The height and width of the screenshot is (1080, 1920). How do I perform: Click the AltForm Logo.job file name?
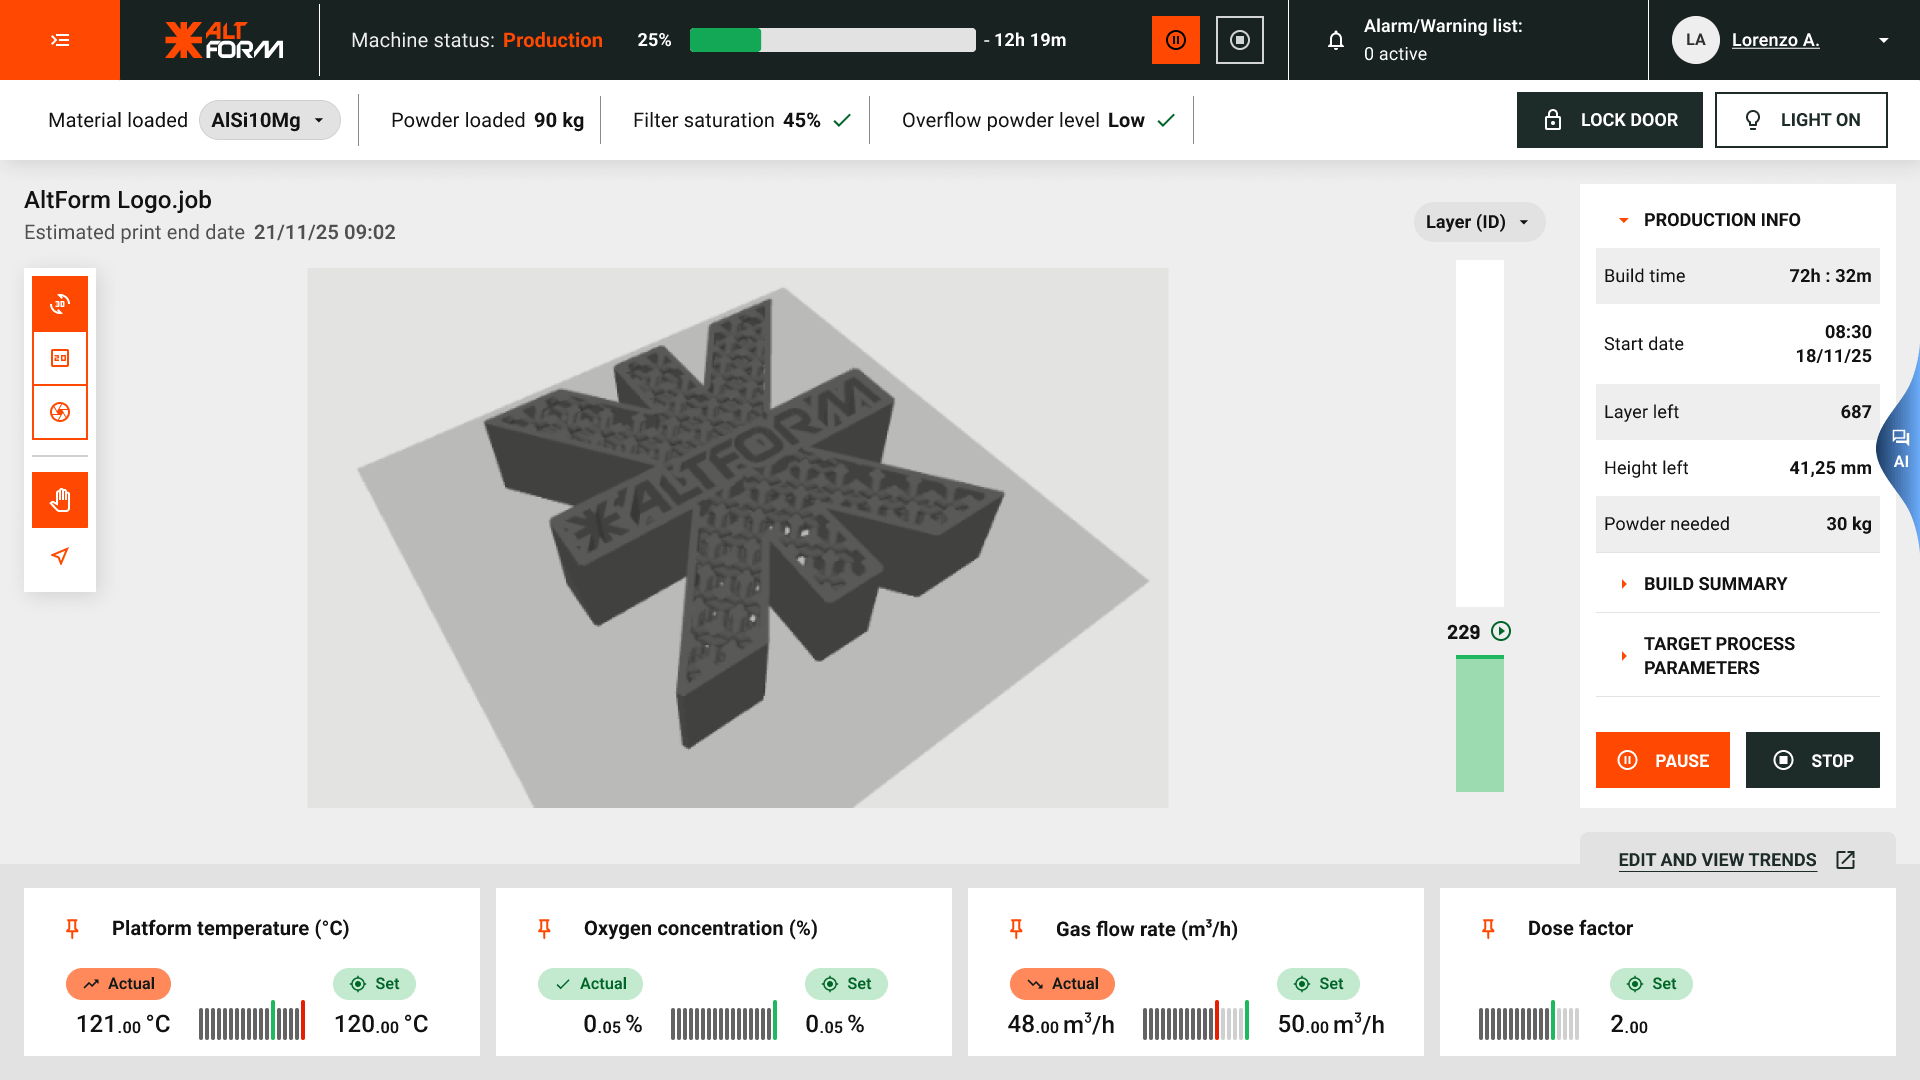pos(118,200)
